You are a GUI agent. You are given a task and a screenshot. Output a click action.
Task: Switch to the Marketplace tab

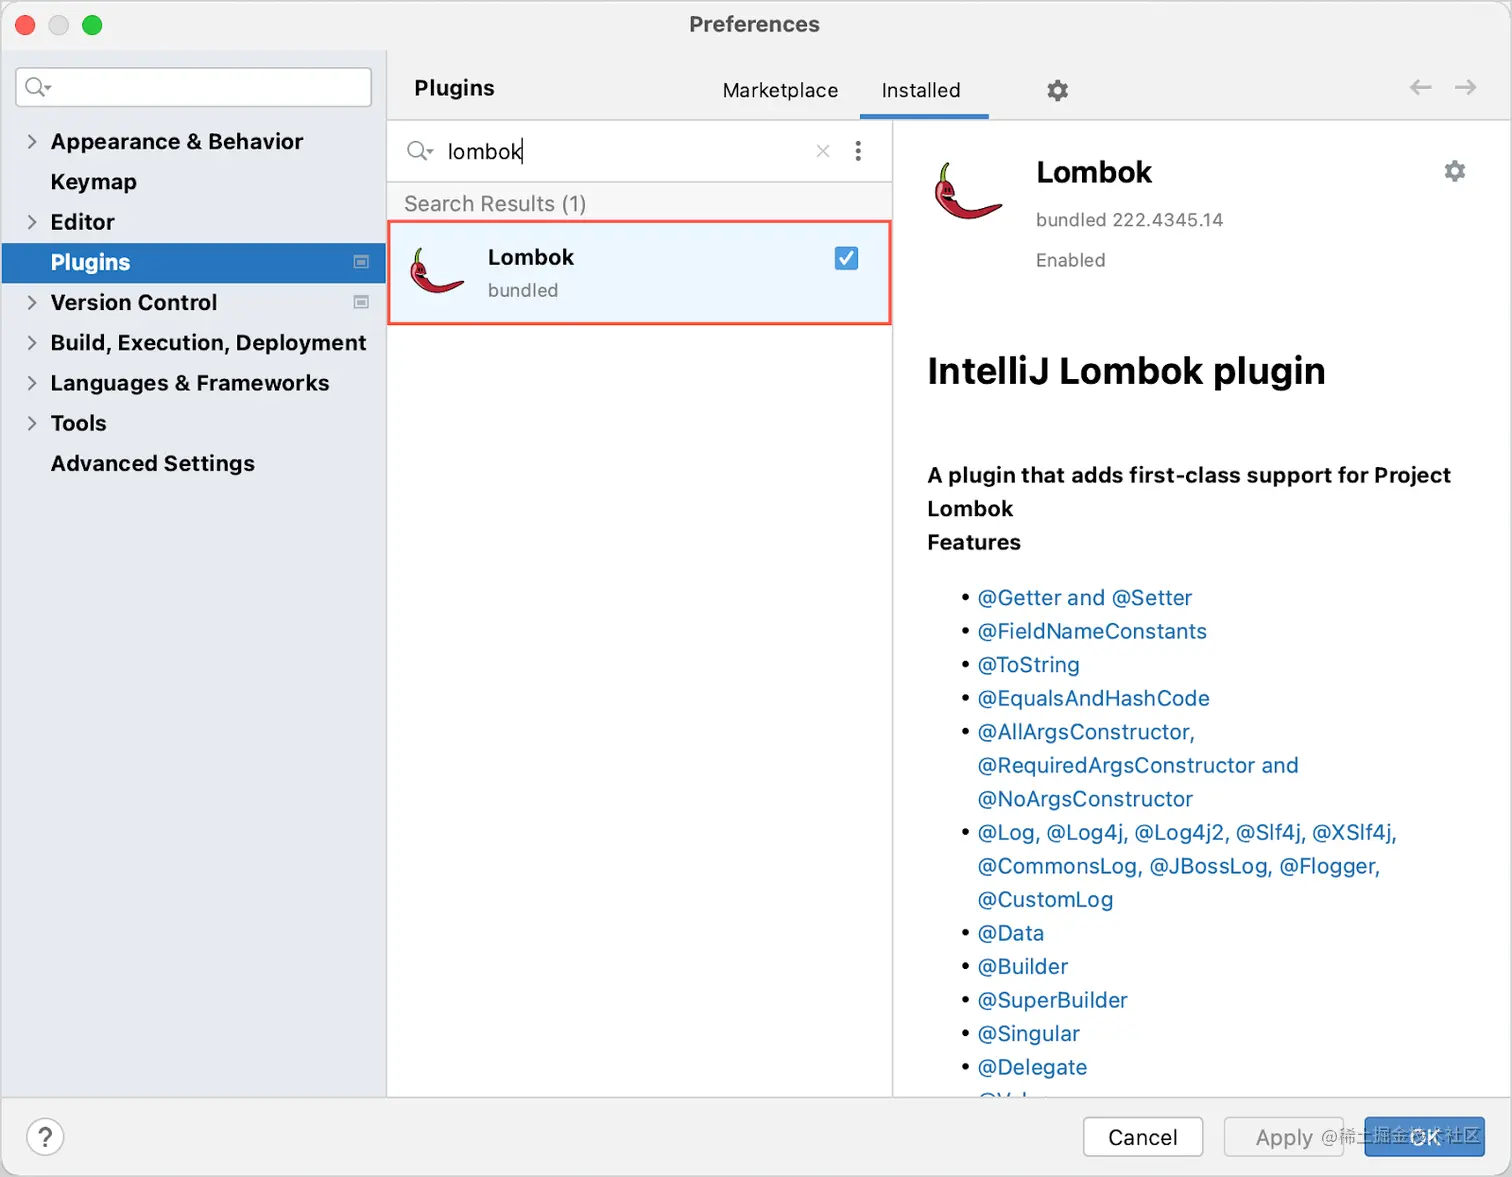(x=780, y=90)
